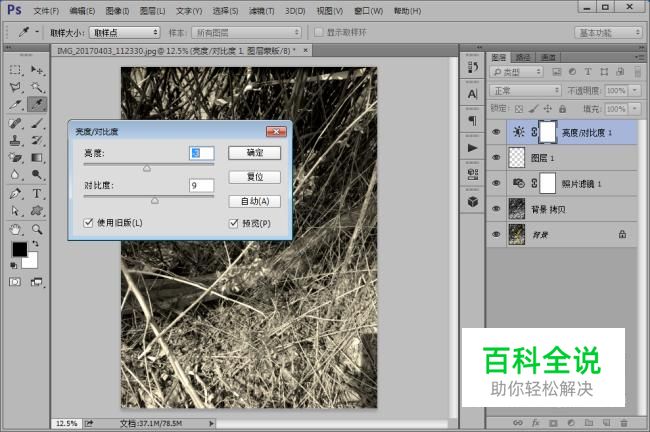Select the Eraser tool
650x432 pixels.
(x=15, y=158)
